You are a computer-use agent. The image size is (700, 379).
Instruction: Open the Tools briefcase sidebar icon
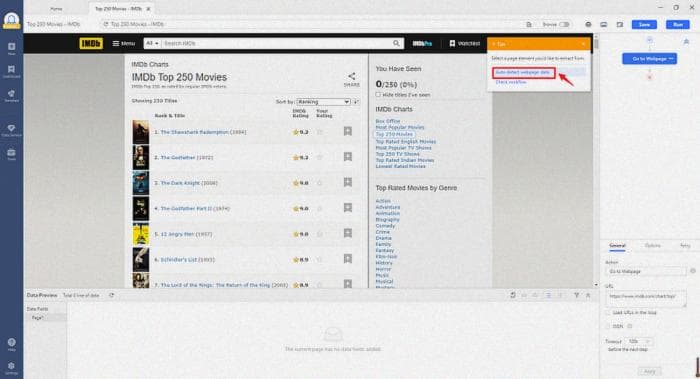(12, 154)
